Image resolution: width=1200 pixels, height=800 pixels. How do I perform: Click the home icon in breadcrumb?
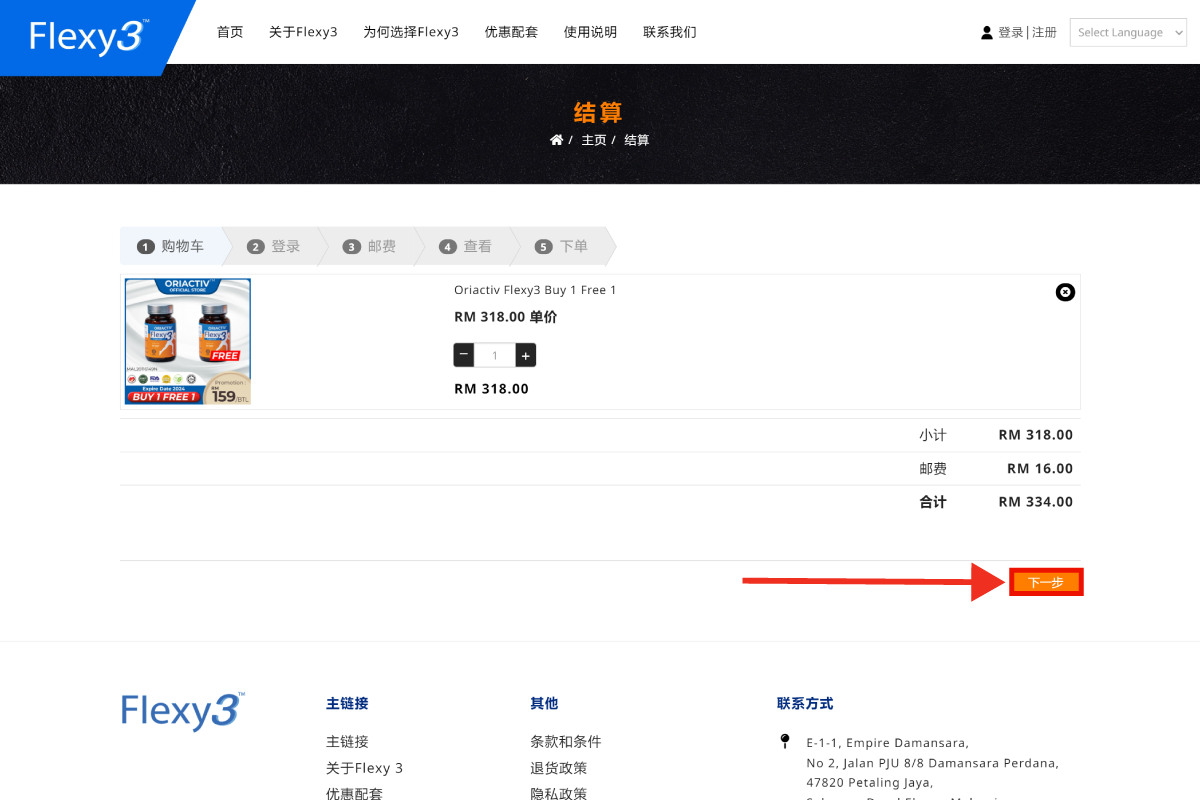[x=556, y=140]
